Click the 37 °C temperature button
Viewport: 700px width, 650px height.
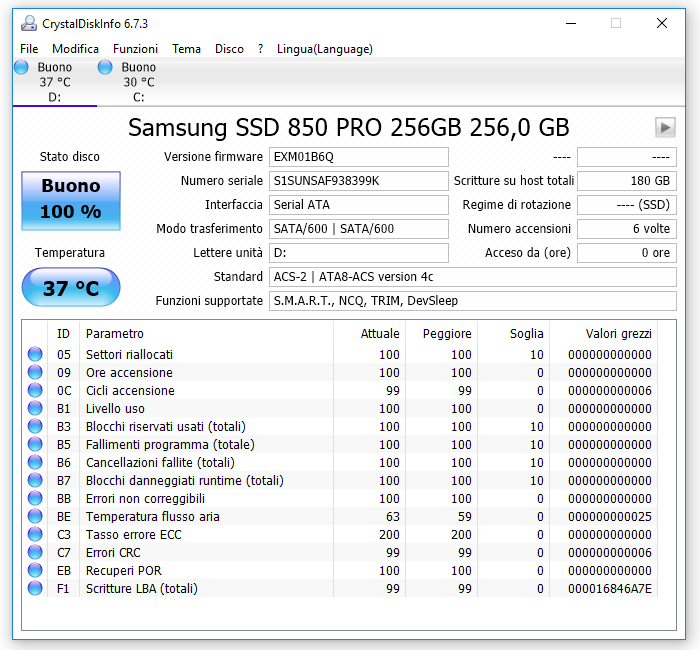(71, 288)
